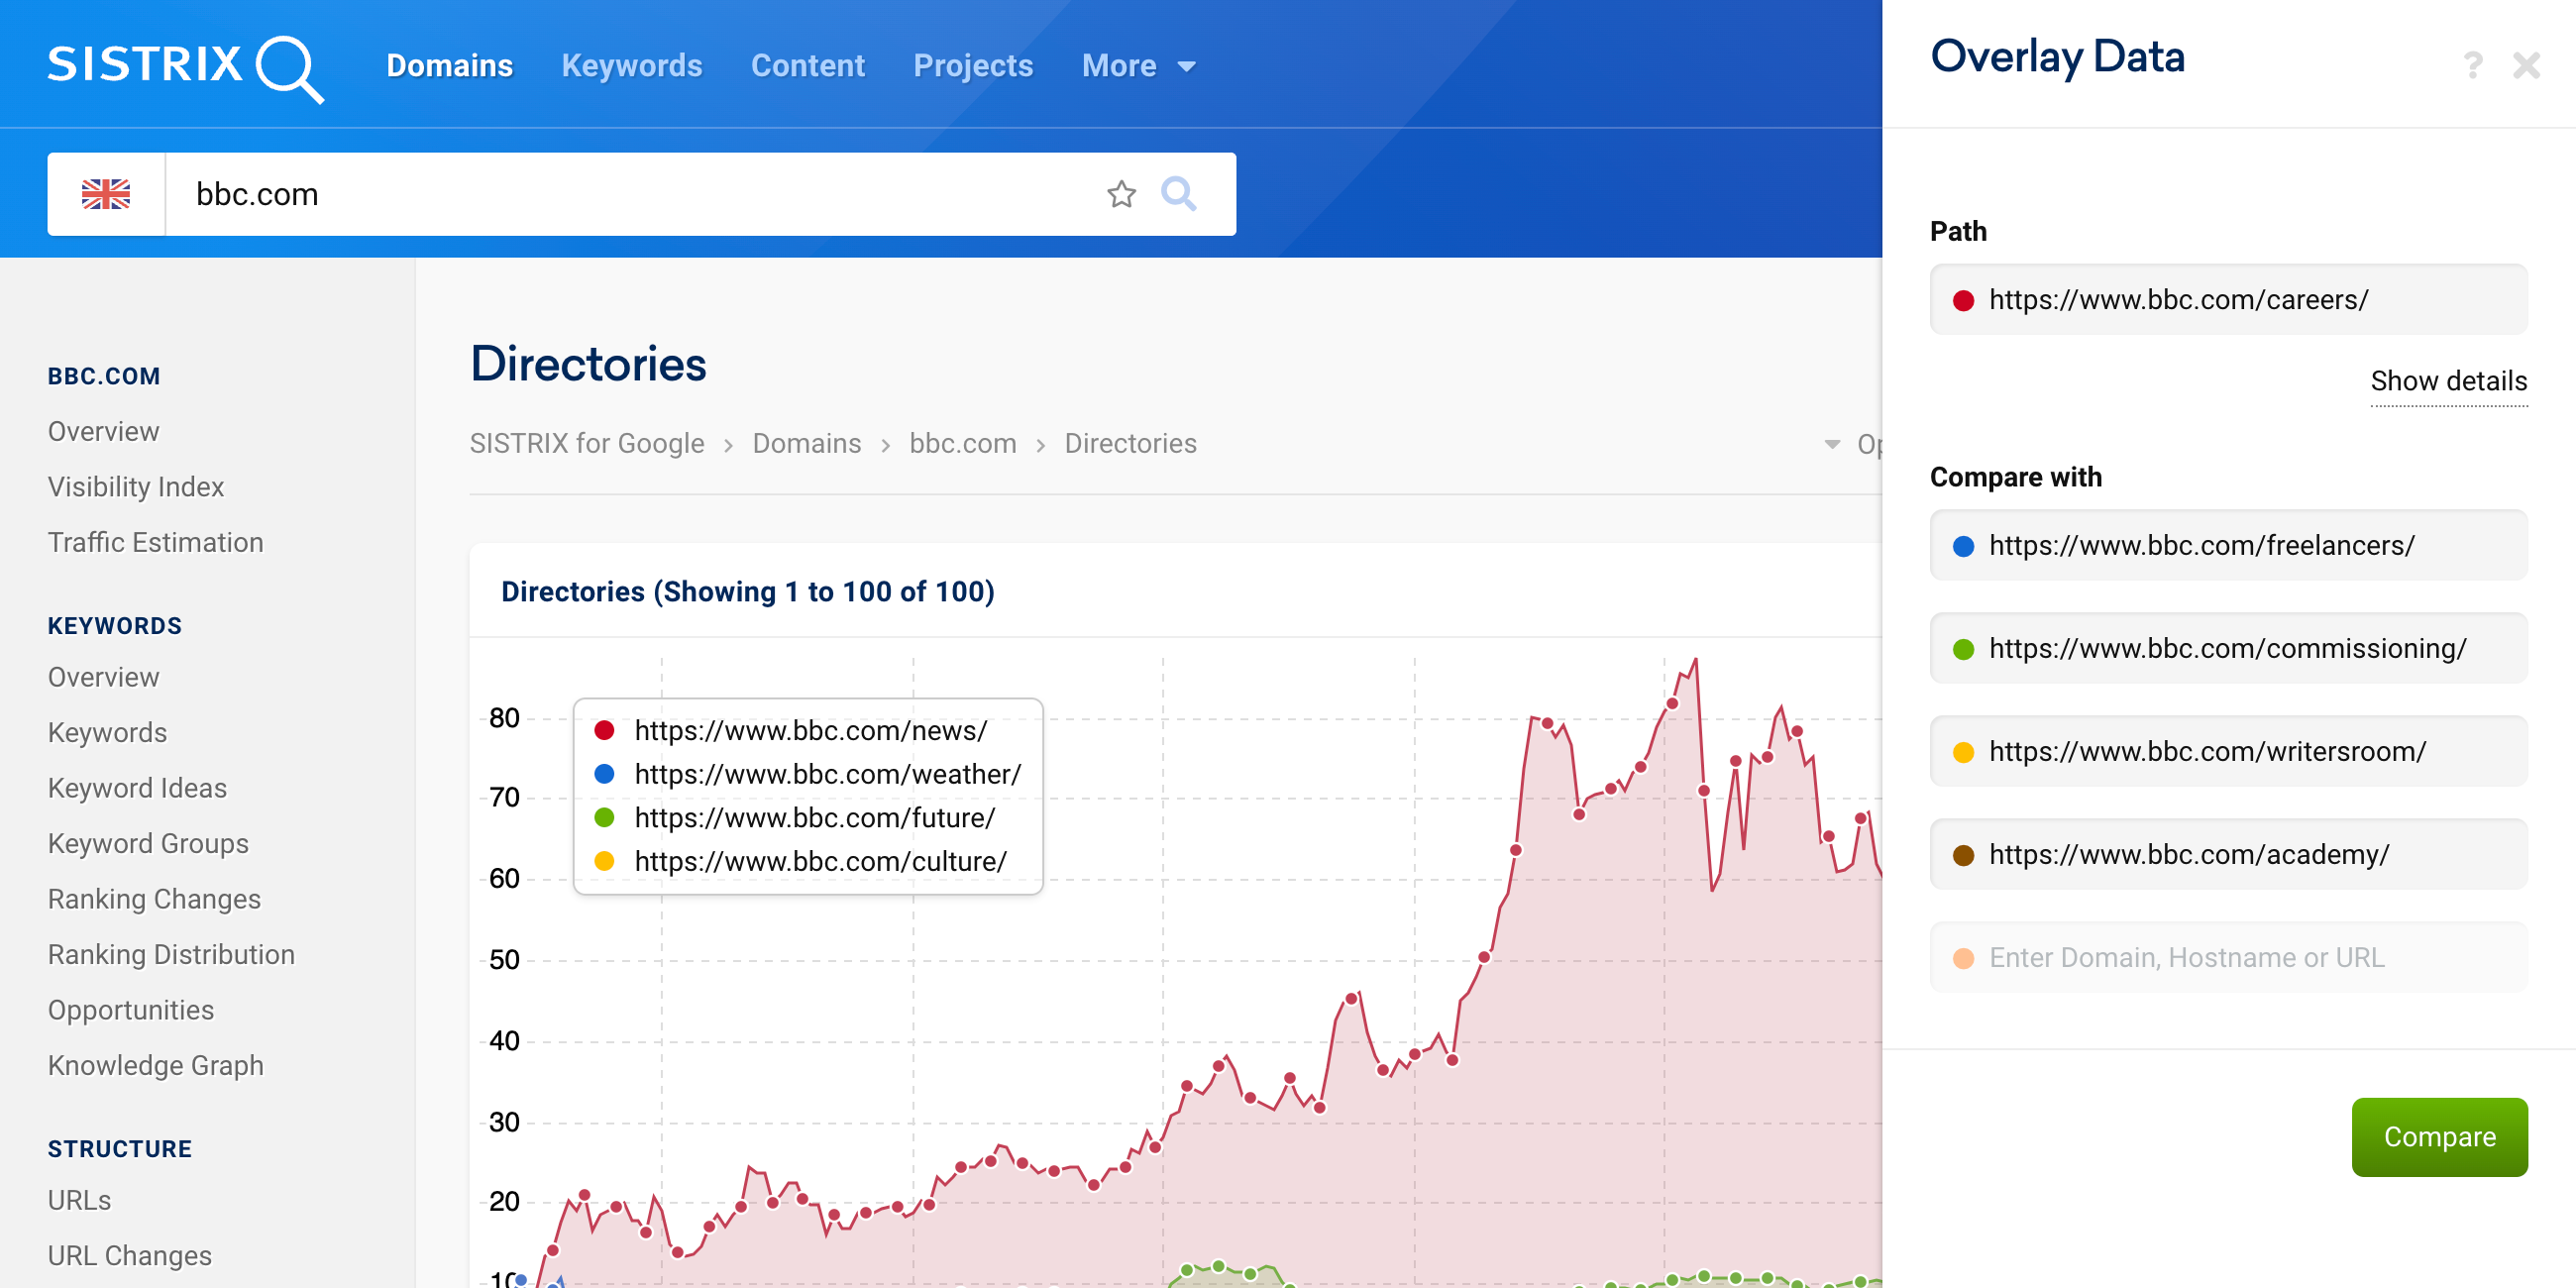
Task: Click the magnifier search icon
Action: (1179, 194)
